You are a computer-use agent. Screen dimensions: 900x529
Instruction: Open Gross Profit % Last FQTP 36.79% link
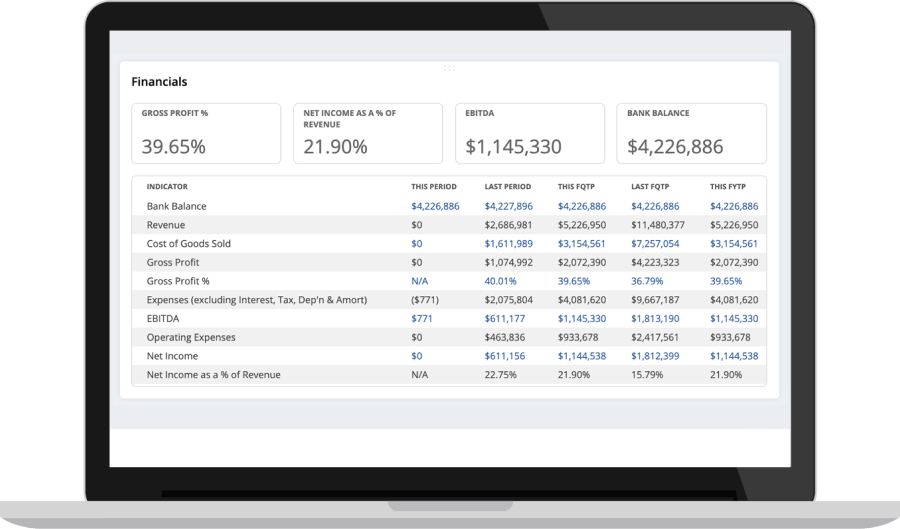coord(647,281)
